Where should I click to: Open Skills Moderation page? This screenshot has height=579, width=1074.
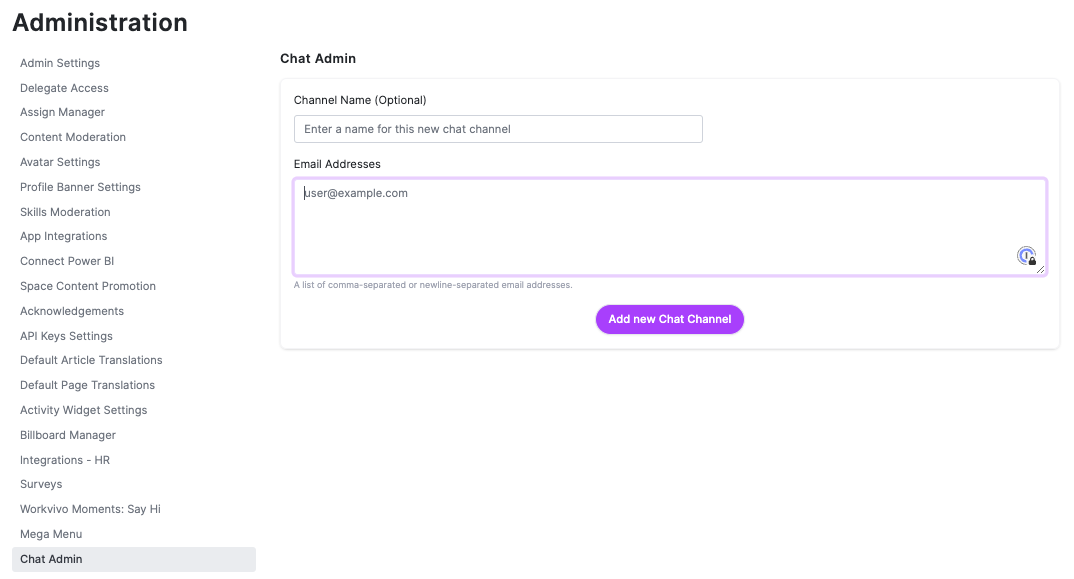tap(65, 212)
